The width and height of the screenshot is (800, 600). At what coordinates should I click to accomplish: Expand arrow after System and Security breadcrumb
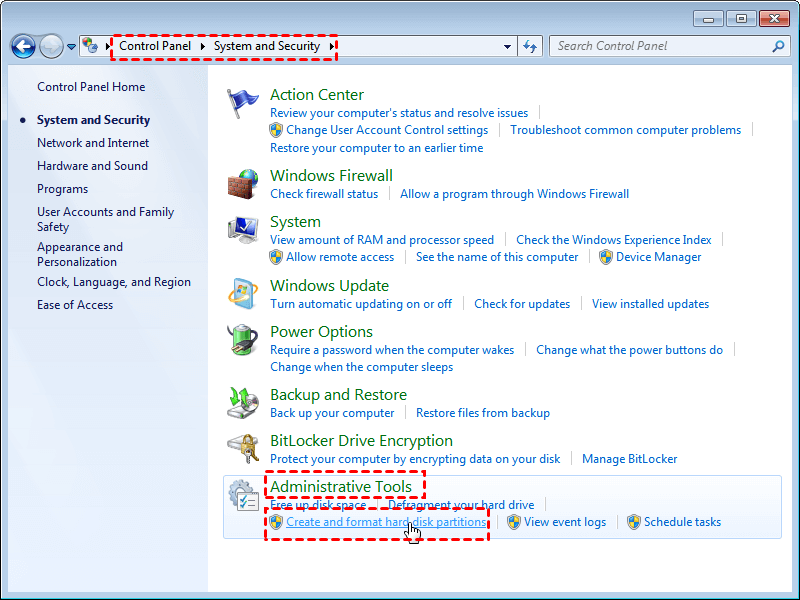332,46
